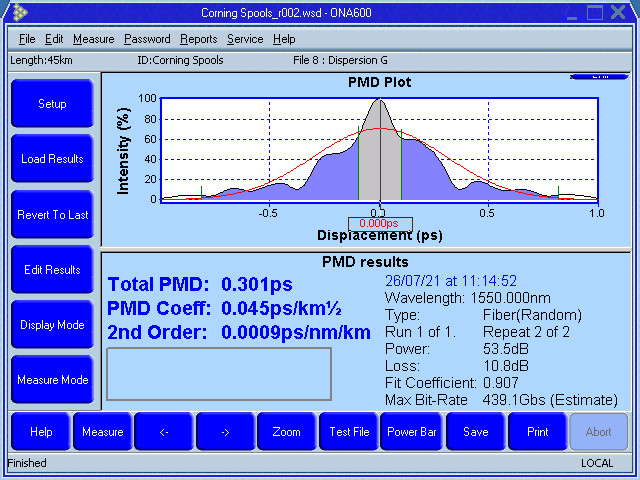Image resolution: width=640 pixels, height=480 pixels.
Task: Click the Load Results button
Action: [x=52, y=159]
